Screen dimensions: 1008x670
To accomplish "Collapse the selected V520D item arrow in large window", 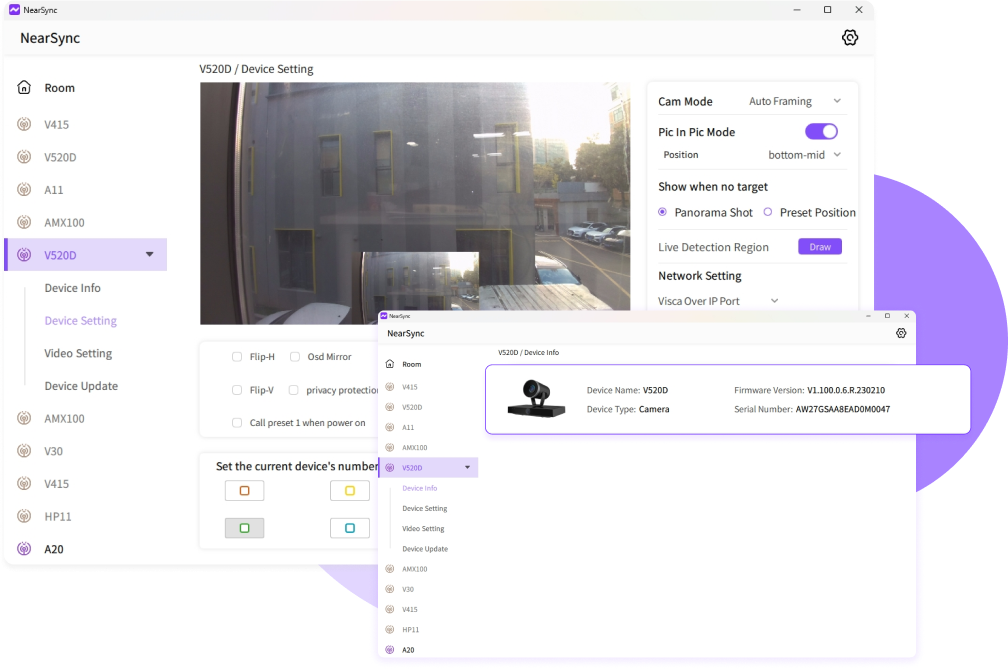I will point(150,255).
